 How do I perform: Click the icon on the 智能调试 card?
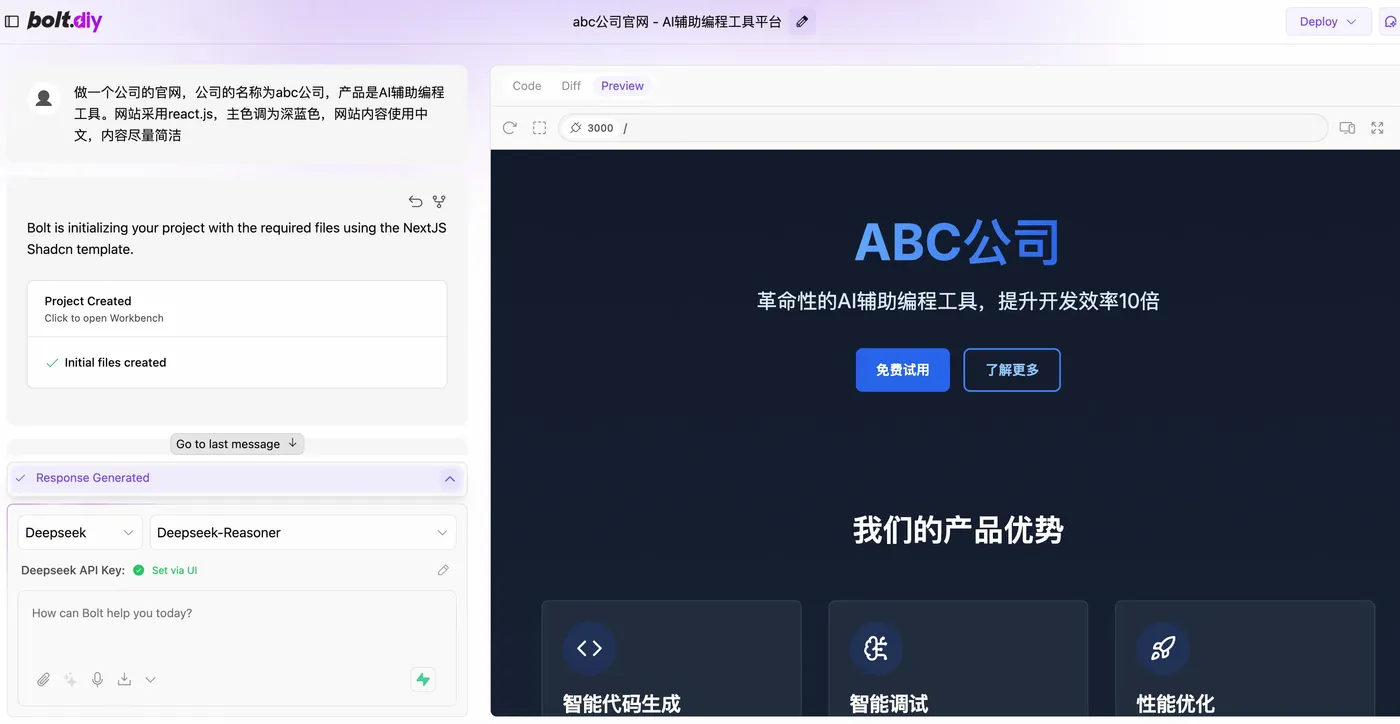pyautogui.click(x=876, y=648)
